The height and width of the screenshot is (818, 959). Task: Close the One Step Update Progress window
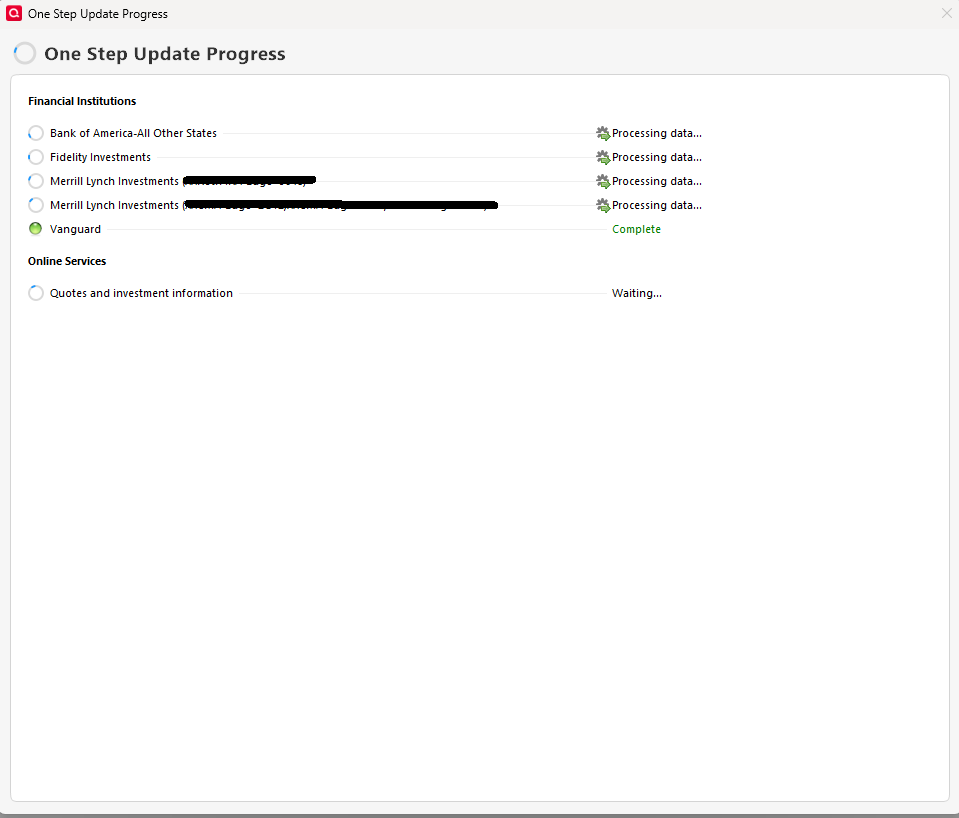[x=946, y=13]
